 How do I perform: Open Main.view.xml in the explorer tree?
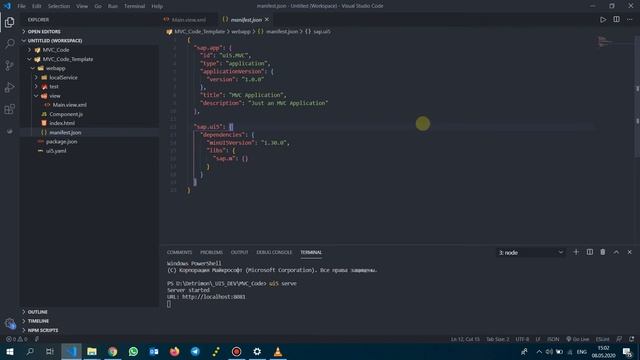pos(89,105)
